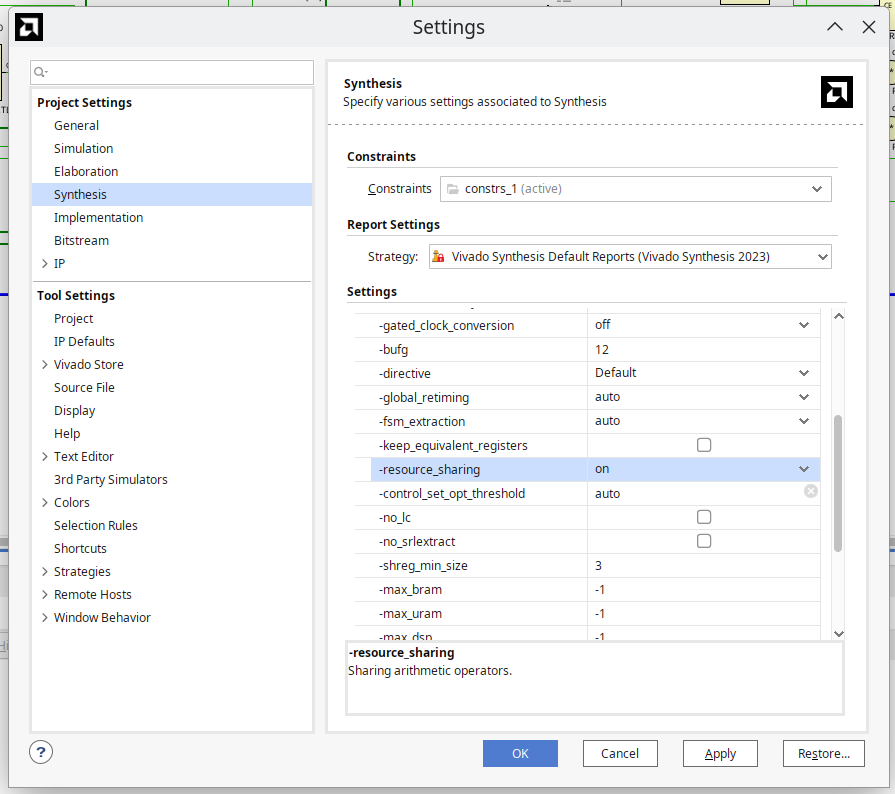Image resolution: width=895 pixels, height=794 pixels.
Task: Expand the Strategies node
Action: tap(45, 572)
